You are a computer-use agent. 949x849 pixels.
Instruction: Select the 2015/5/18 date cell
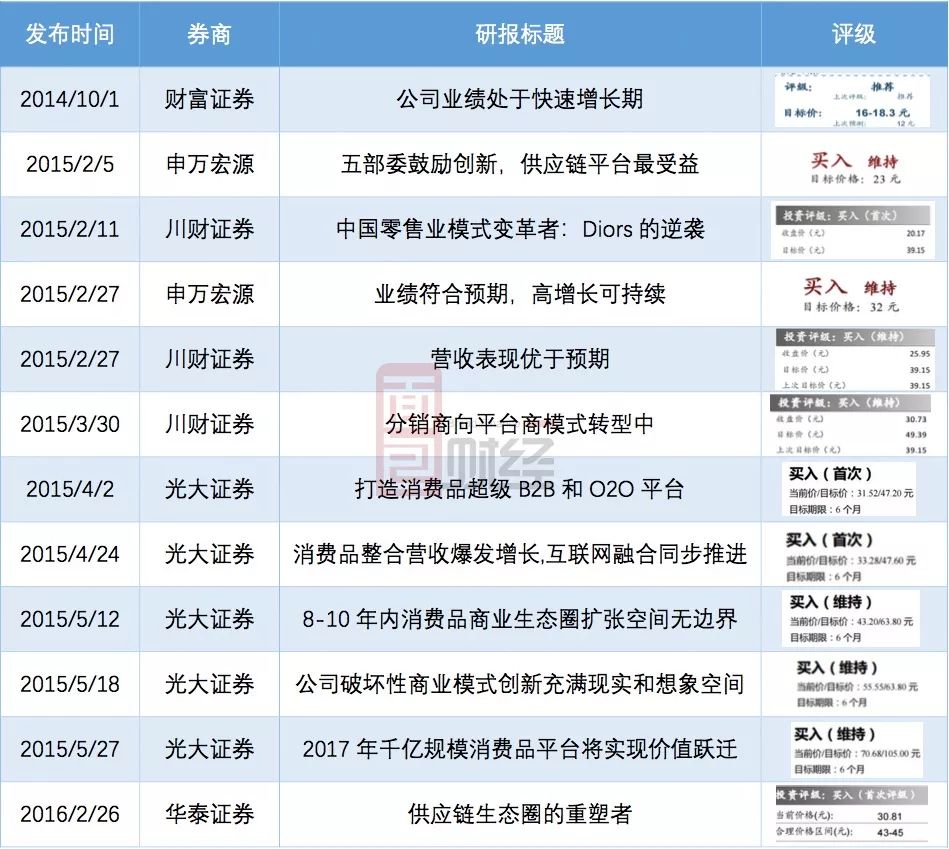[70, 684]
